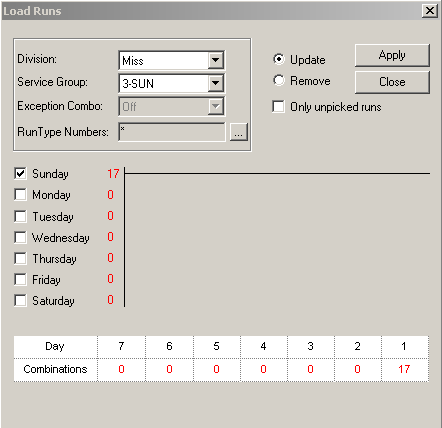Check the Tuesday checkbox
This screenshot has width=442, height=428.
pyautogui.click(x=20, y=216)
